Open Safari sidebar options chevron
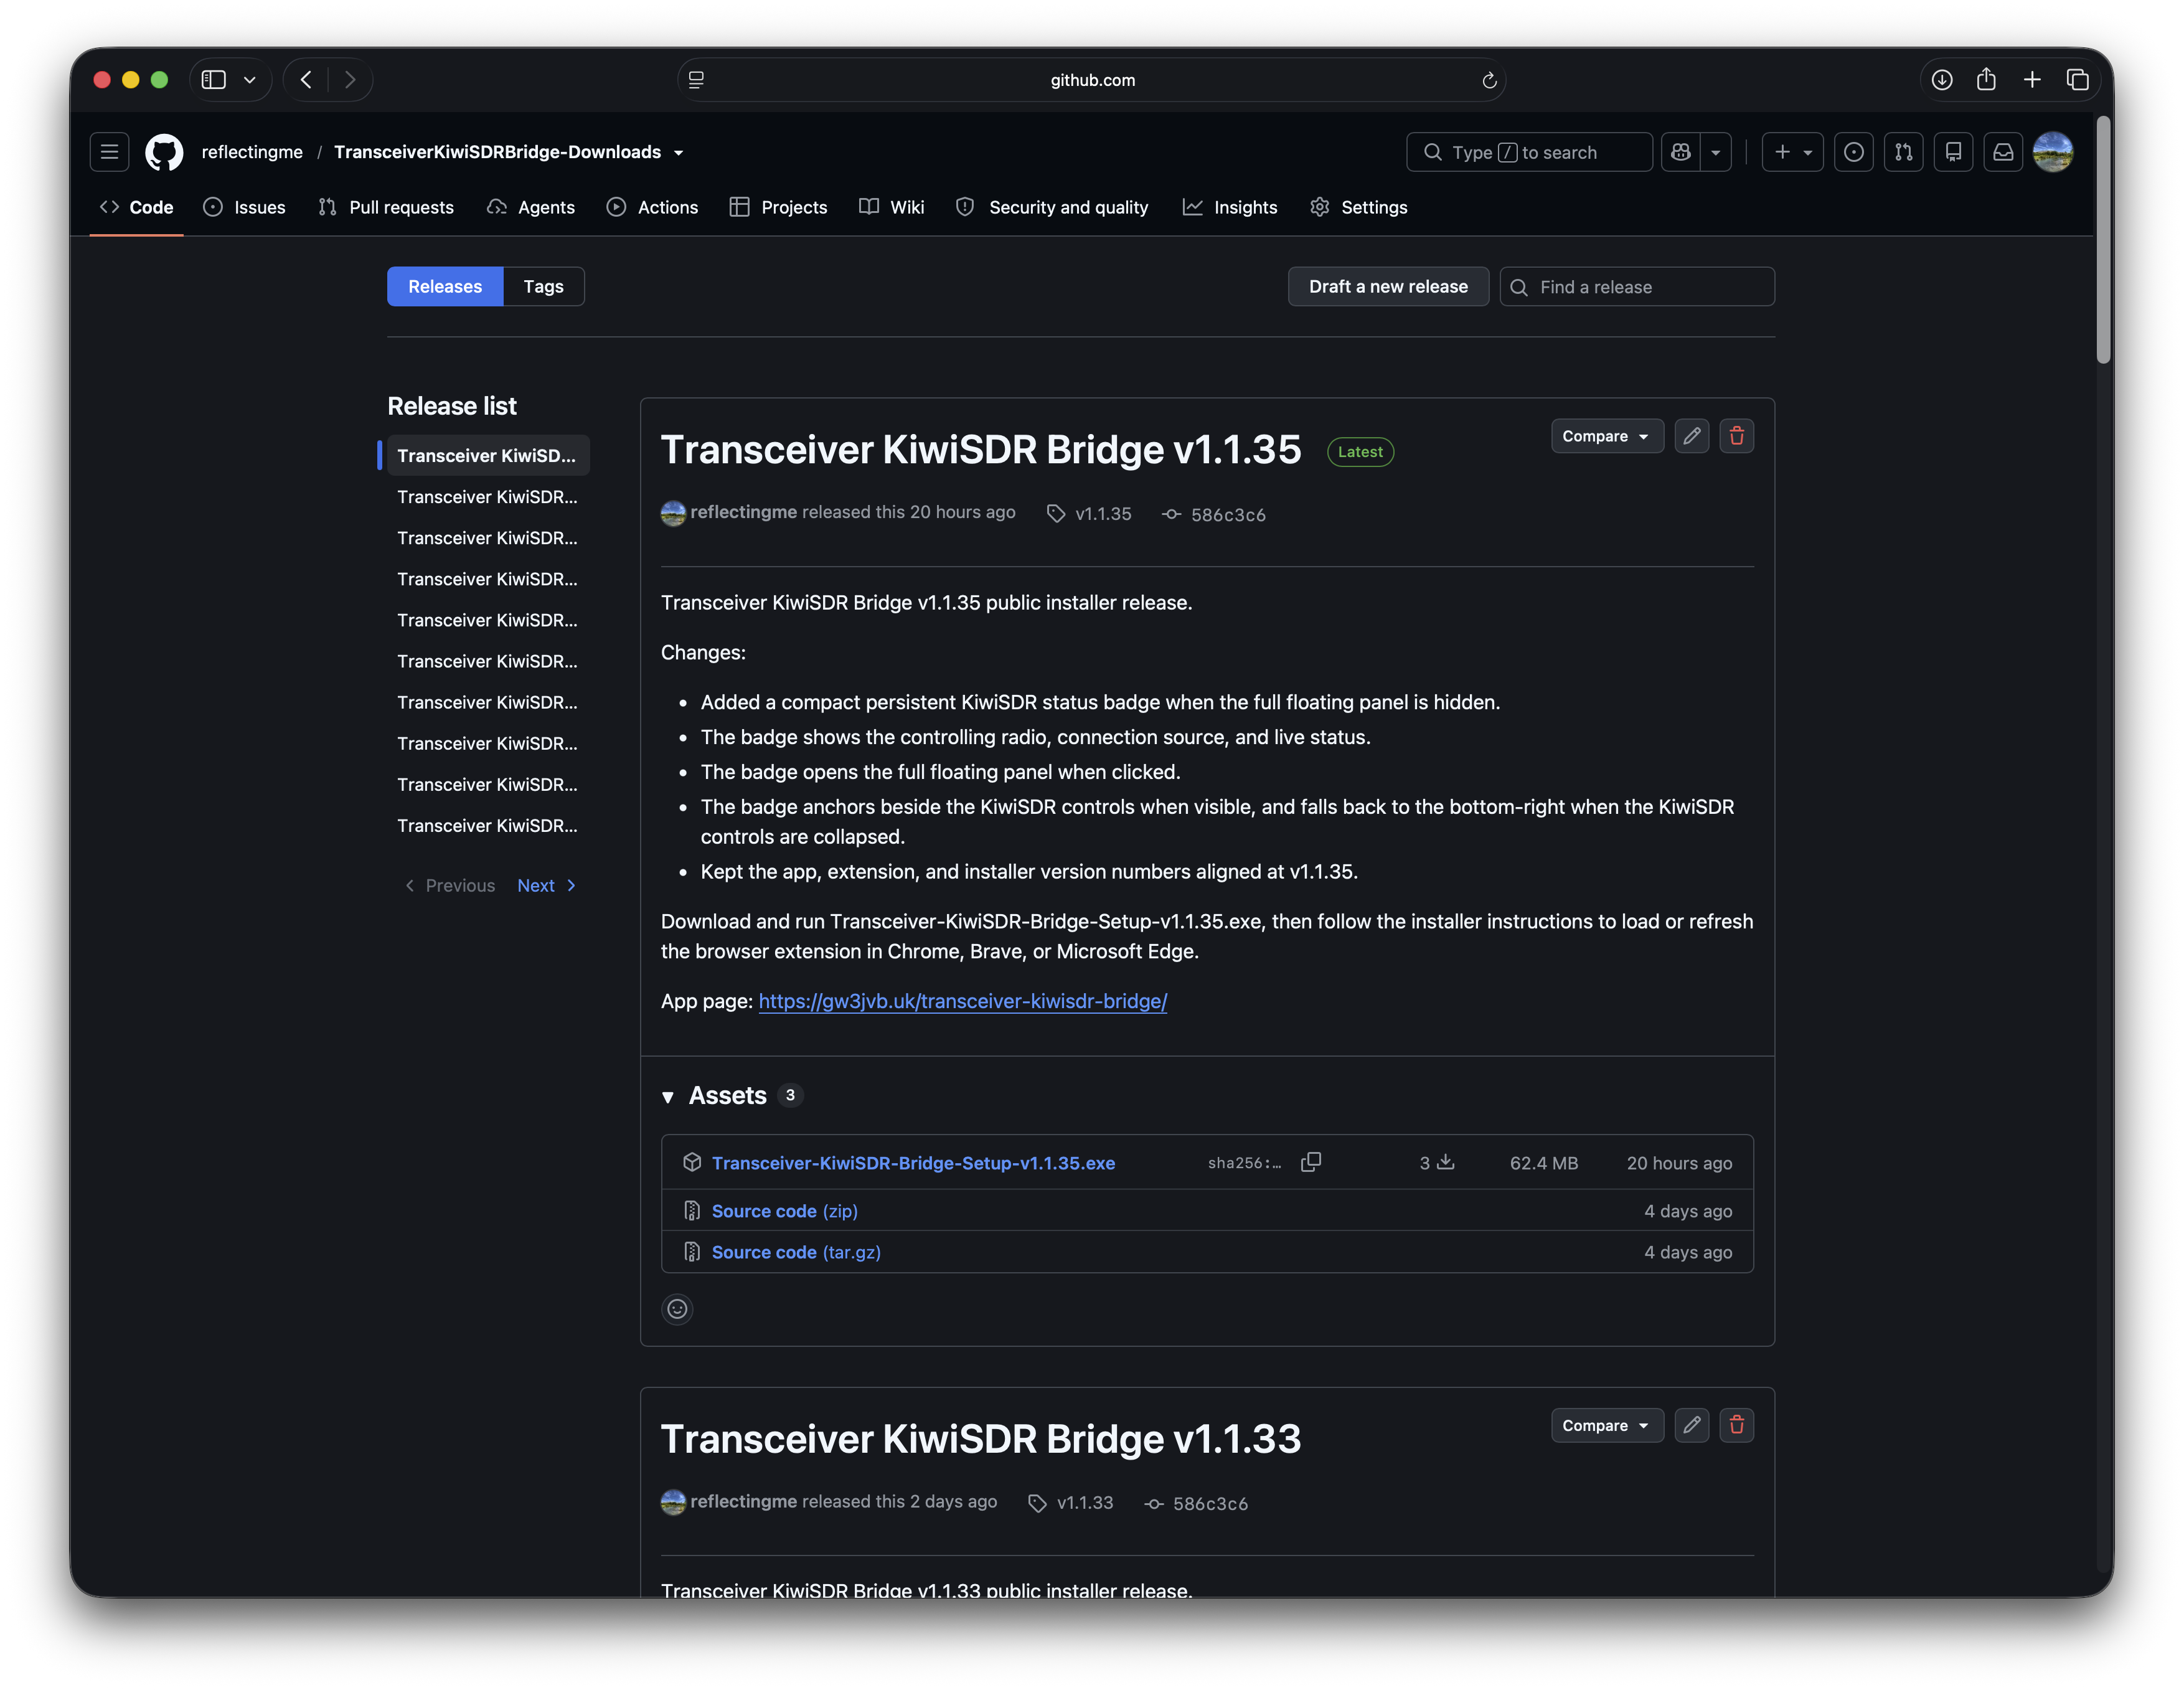 point(250,80)
